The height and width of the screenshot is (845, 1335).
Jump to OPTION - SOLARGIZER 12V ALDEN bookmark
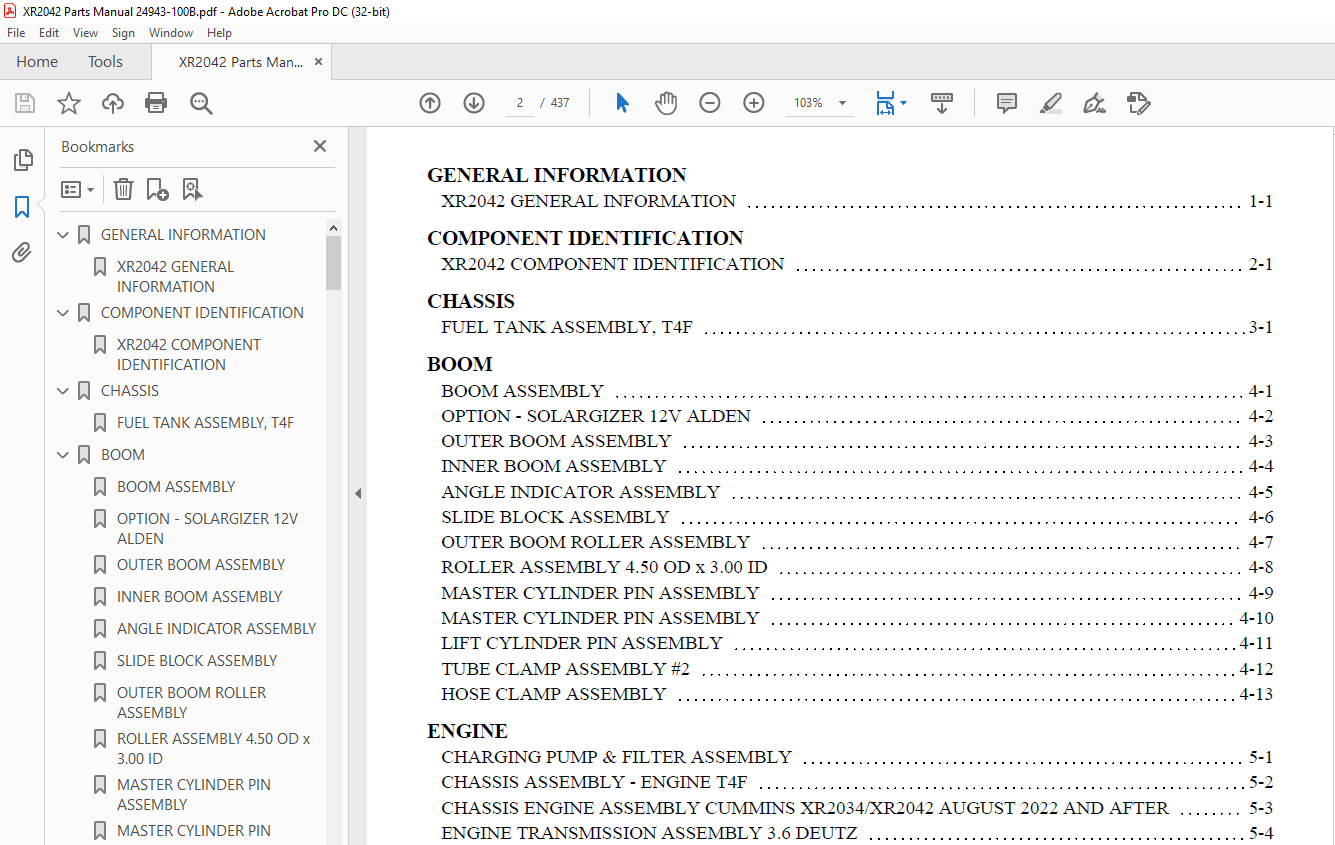point(208,529)
